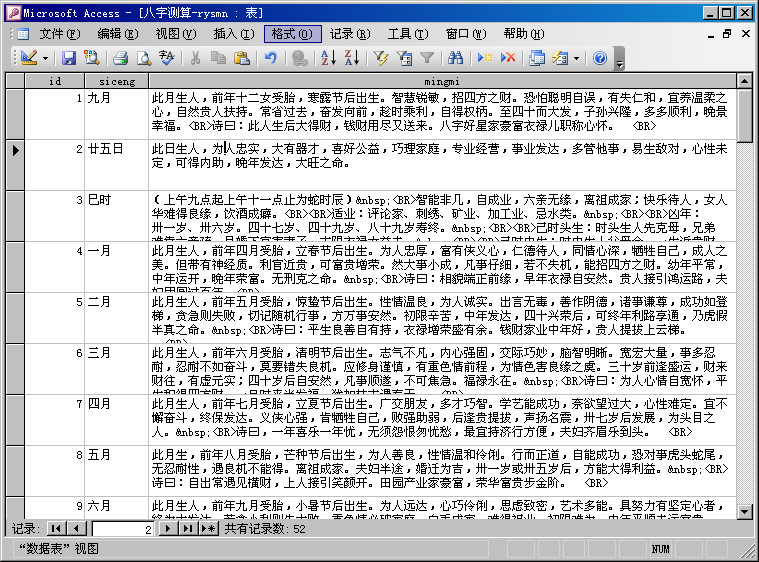This screenshot has width=759, height=562.
Task: Click the Apply Filter funnel icon
Action: point(427,58)
